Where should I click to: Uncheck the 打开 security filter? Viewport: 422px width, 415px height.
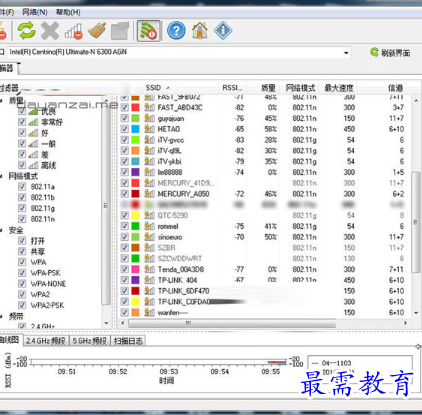pyautogui.click(x=22, y=241)
